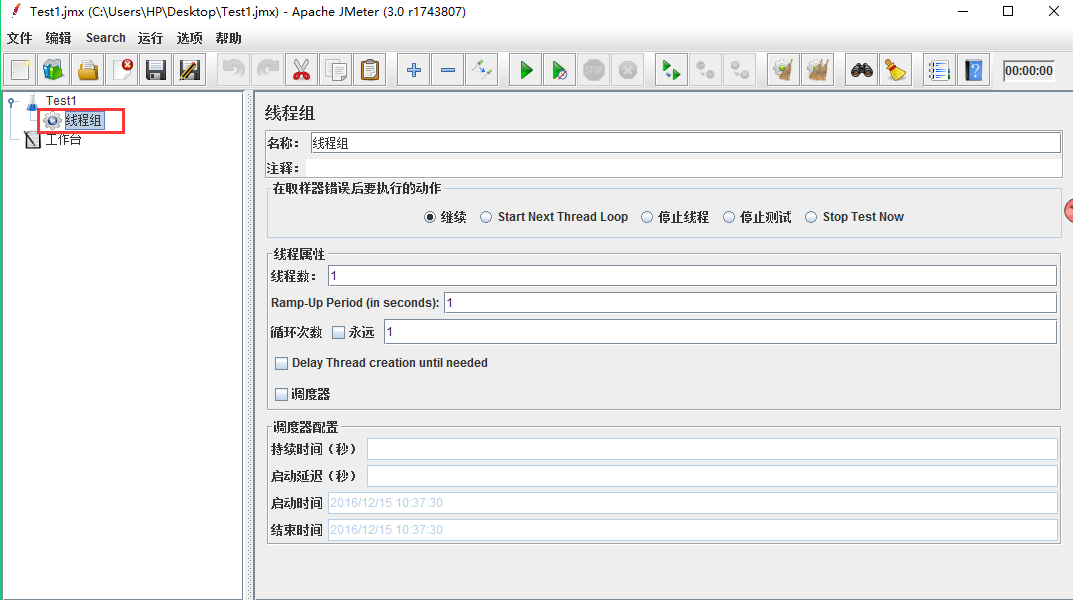Click the 线程数 input field
Image resolution: width=1073 pixels, height=600 pixels.
[693, 276]
